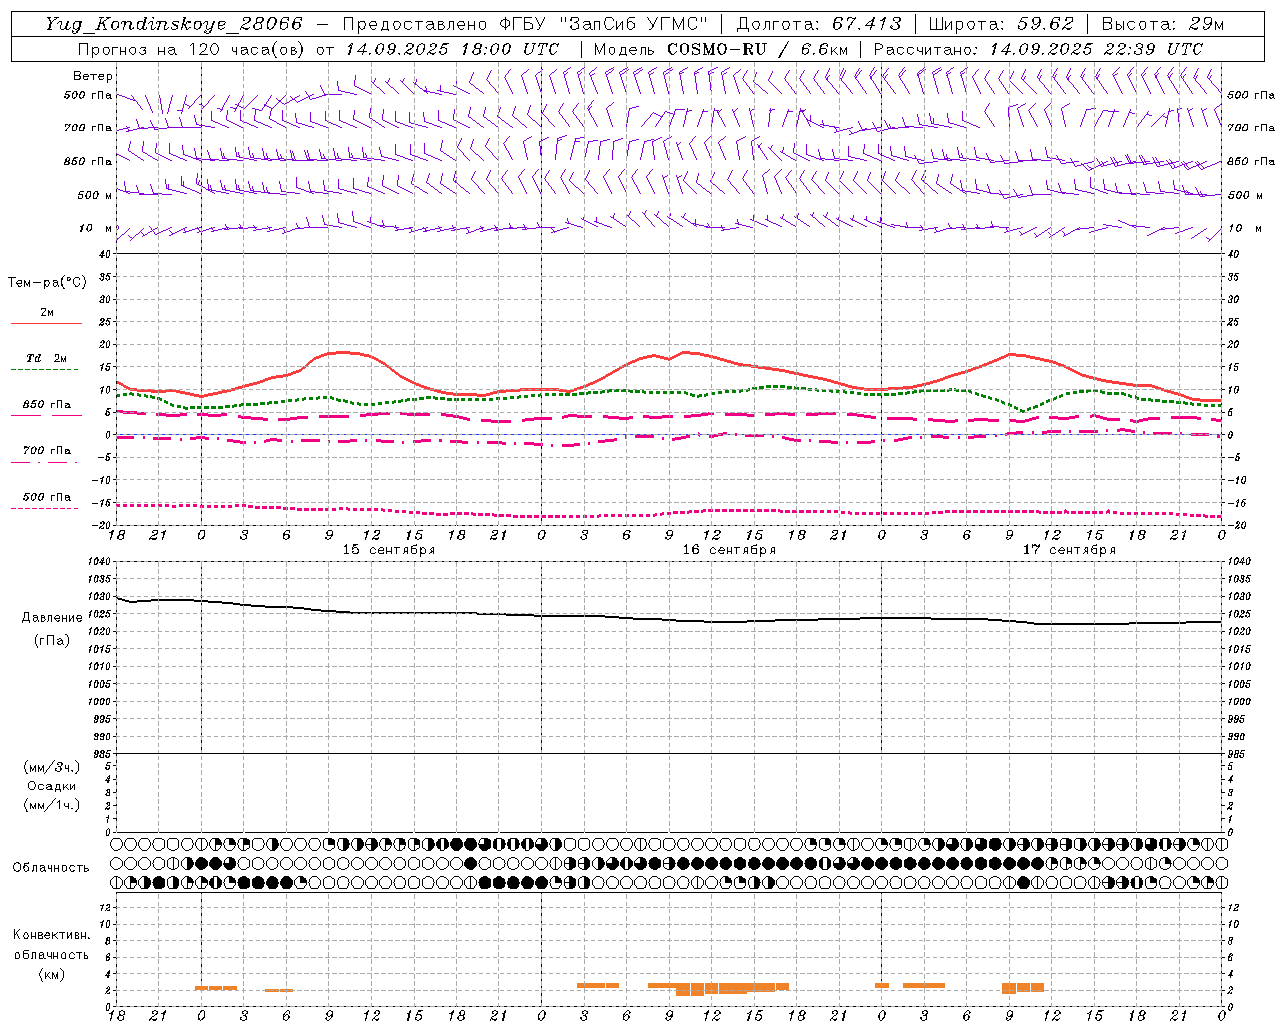Click the '(мм/1ч.)' precipitation unit label
This screenshot has width=1280, height=1024.
point(52,805)
